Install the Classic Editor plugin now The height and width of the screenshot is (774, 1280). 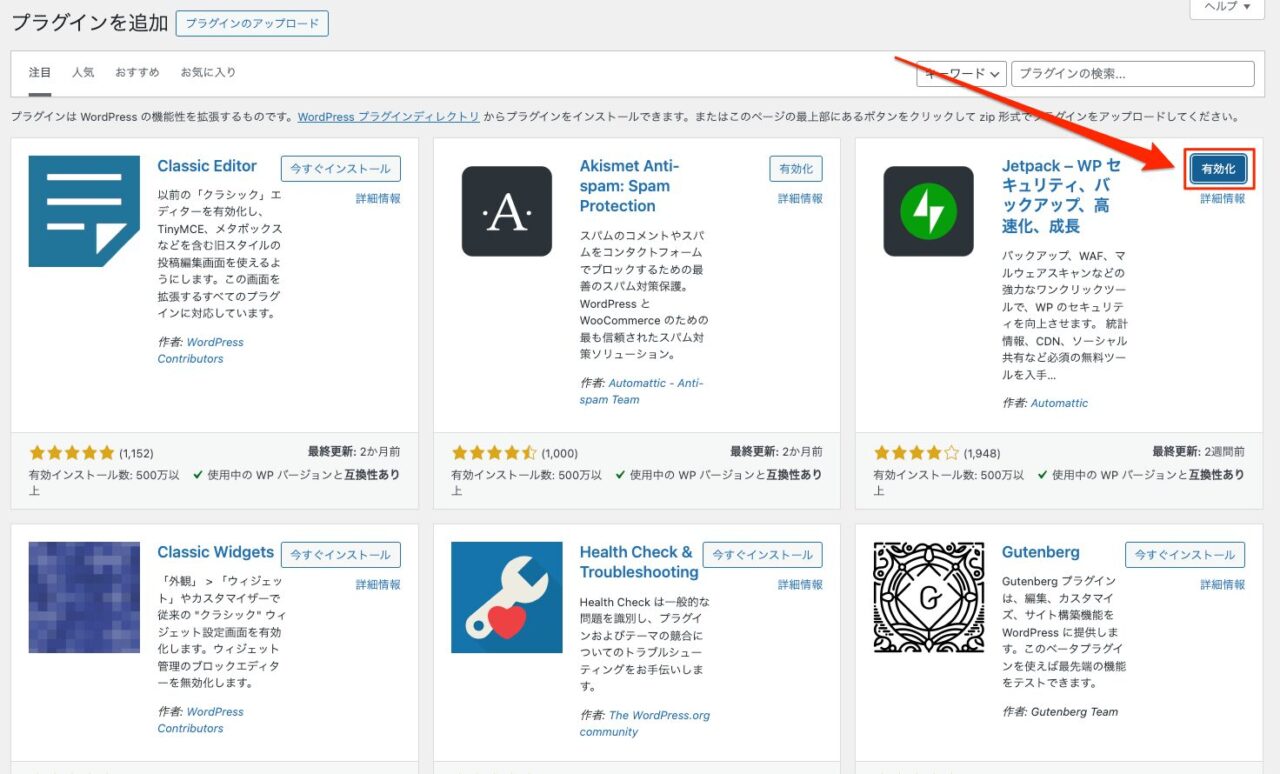point(340,168)
